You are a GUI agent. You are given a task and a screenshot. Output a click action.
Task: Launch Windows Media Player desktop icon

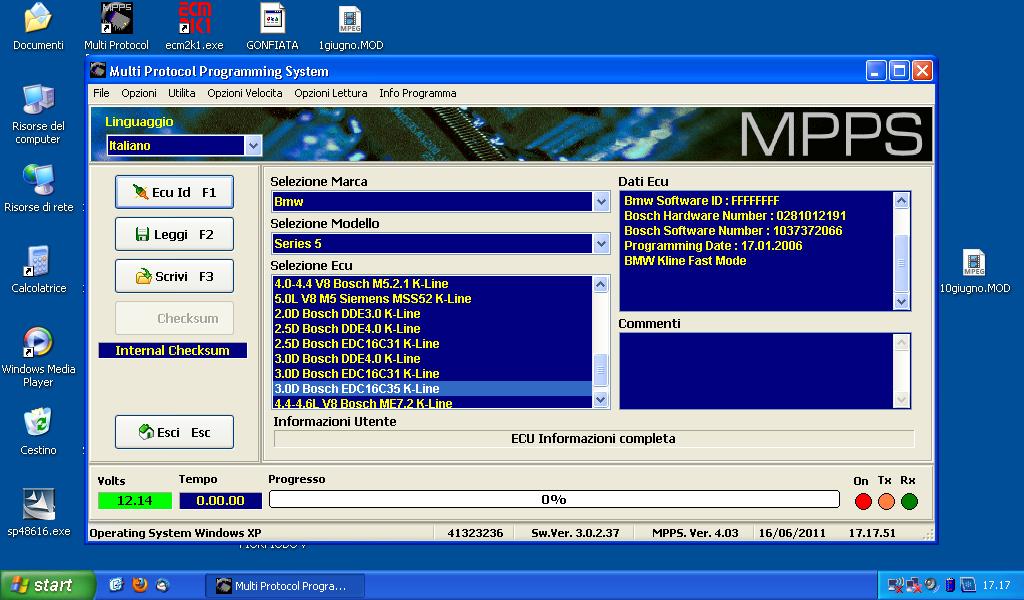[38, 342]
